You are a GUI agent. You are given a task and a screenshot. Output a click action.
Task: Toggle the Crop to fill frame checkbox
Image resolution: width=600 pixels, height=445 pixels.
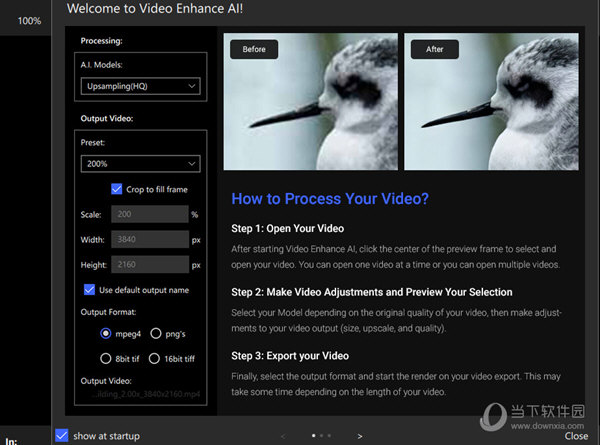tap(117, 189)
